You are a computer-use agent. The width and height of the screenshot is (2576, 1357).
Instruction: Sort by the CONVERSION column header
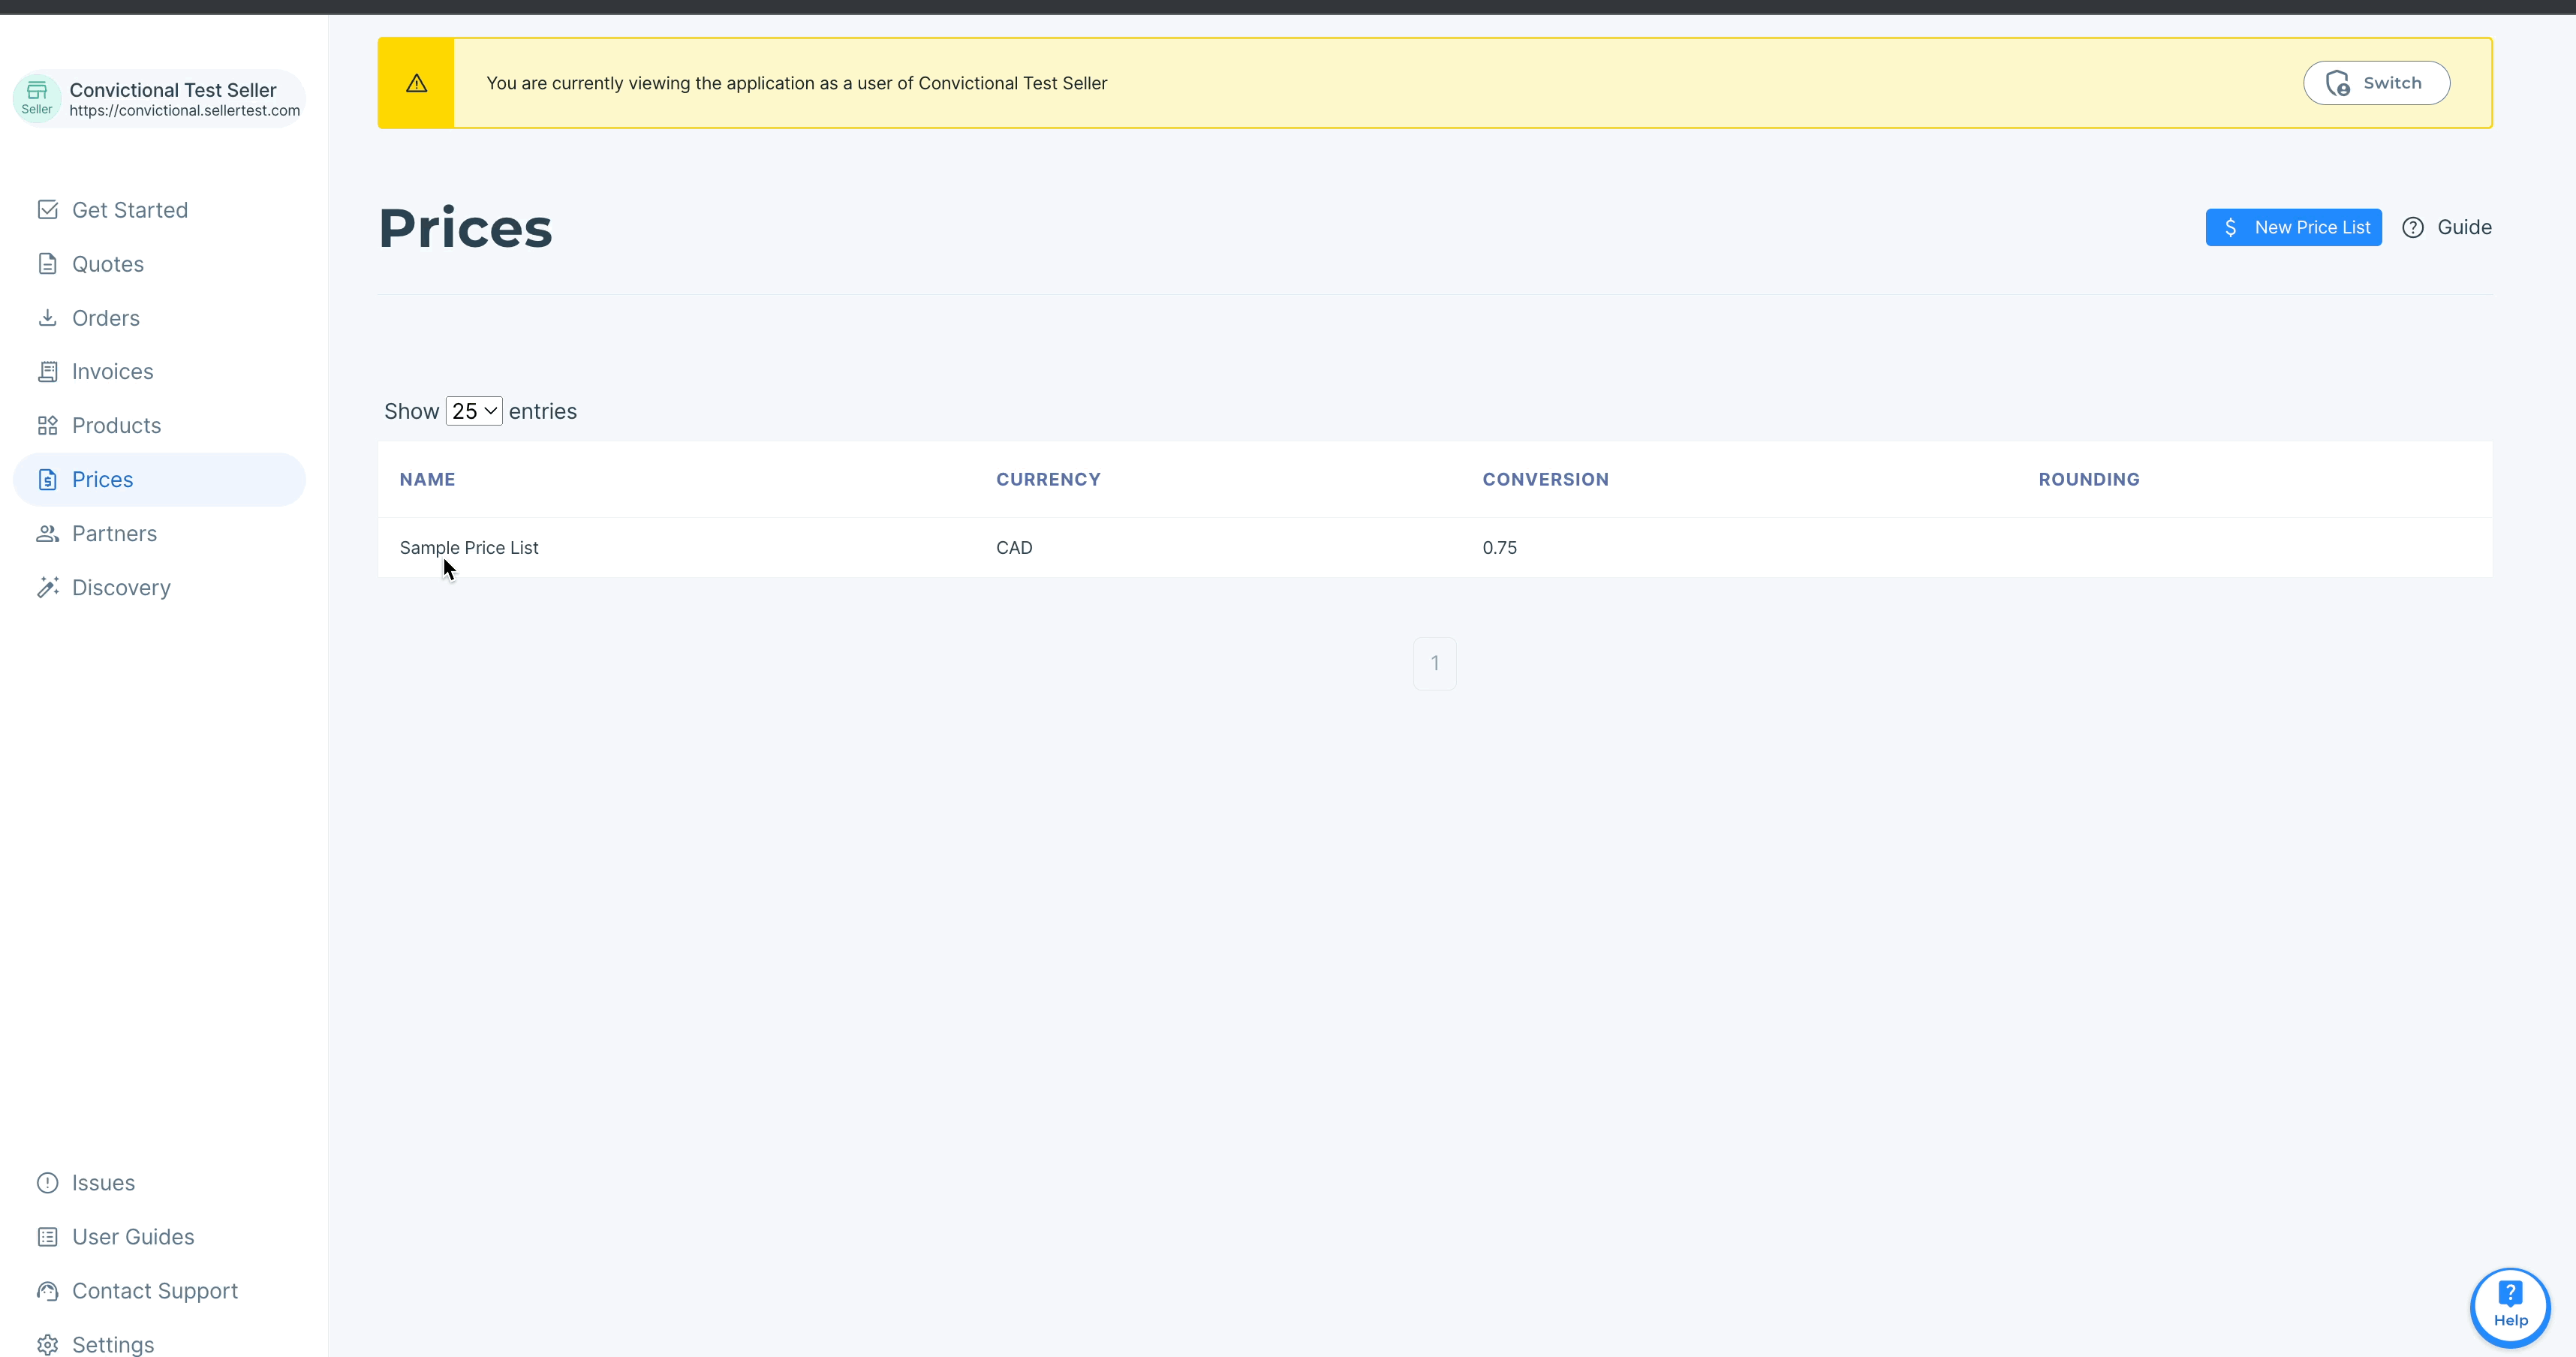1545,480
